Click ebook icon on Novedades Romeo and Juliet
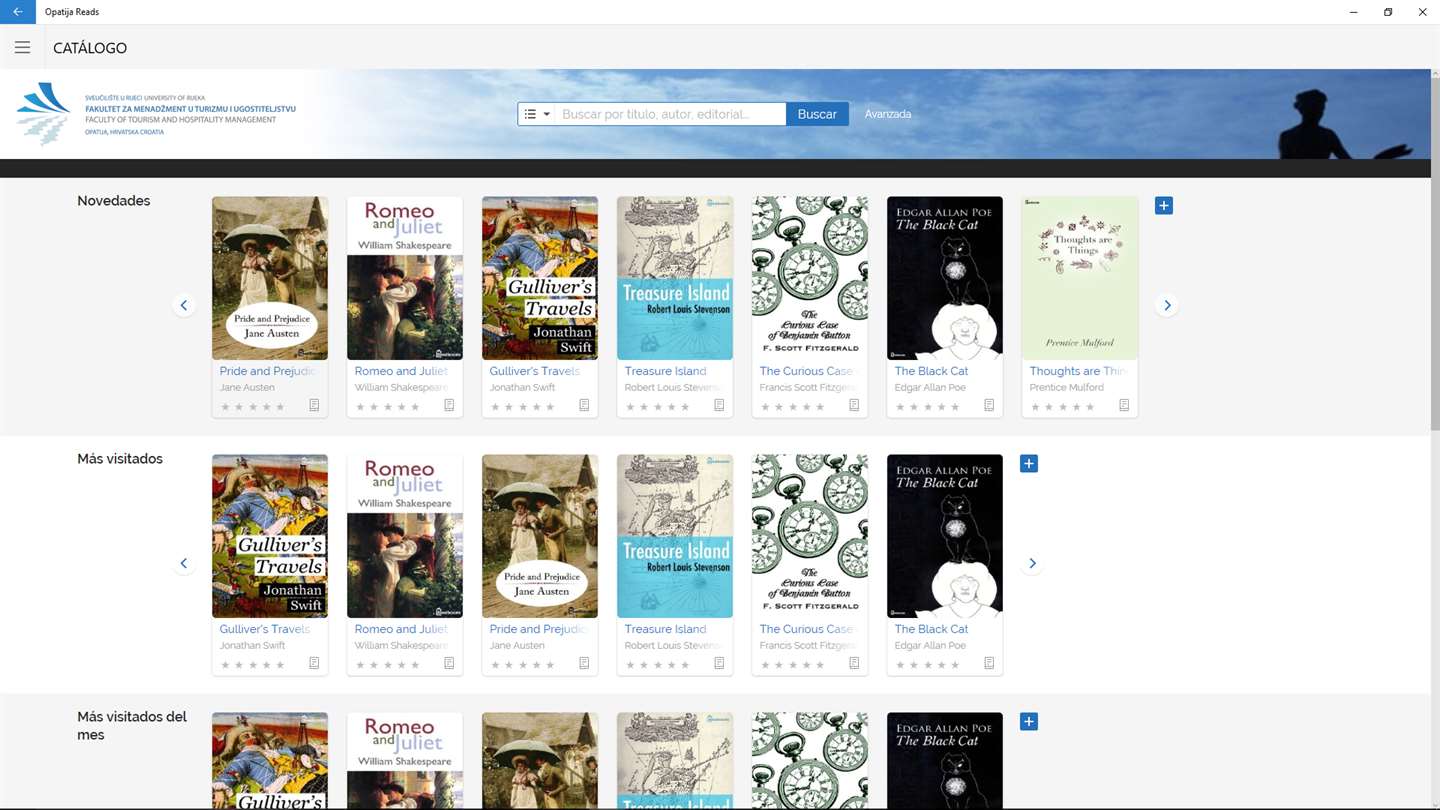 [x=449, y=405]
